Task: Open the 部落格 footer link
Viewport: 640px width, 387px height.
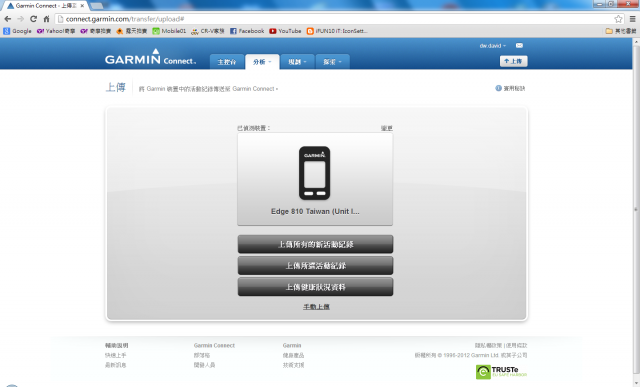Action: pos(202,355)
